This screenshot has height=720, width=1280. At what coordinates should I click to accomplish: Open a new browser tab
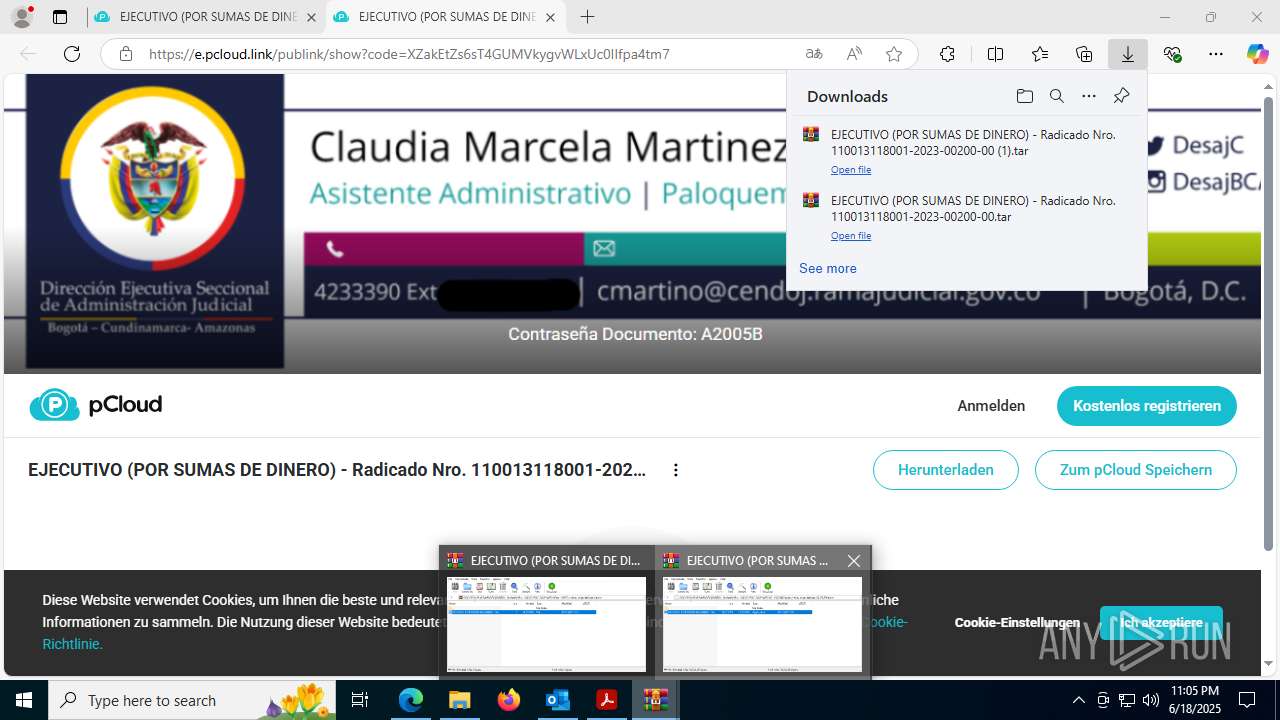pyautogui.click(x=587, y=17)
